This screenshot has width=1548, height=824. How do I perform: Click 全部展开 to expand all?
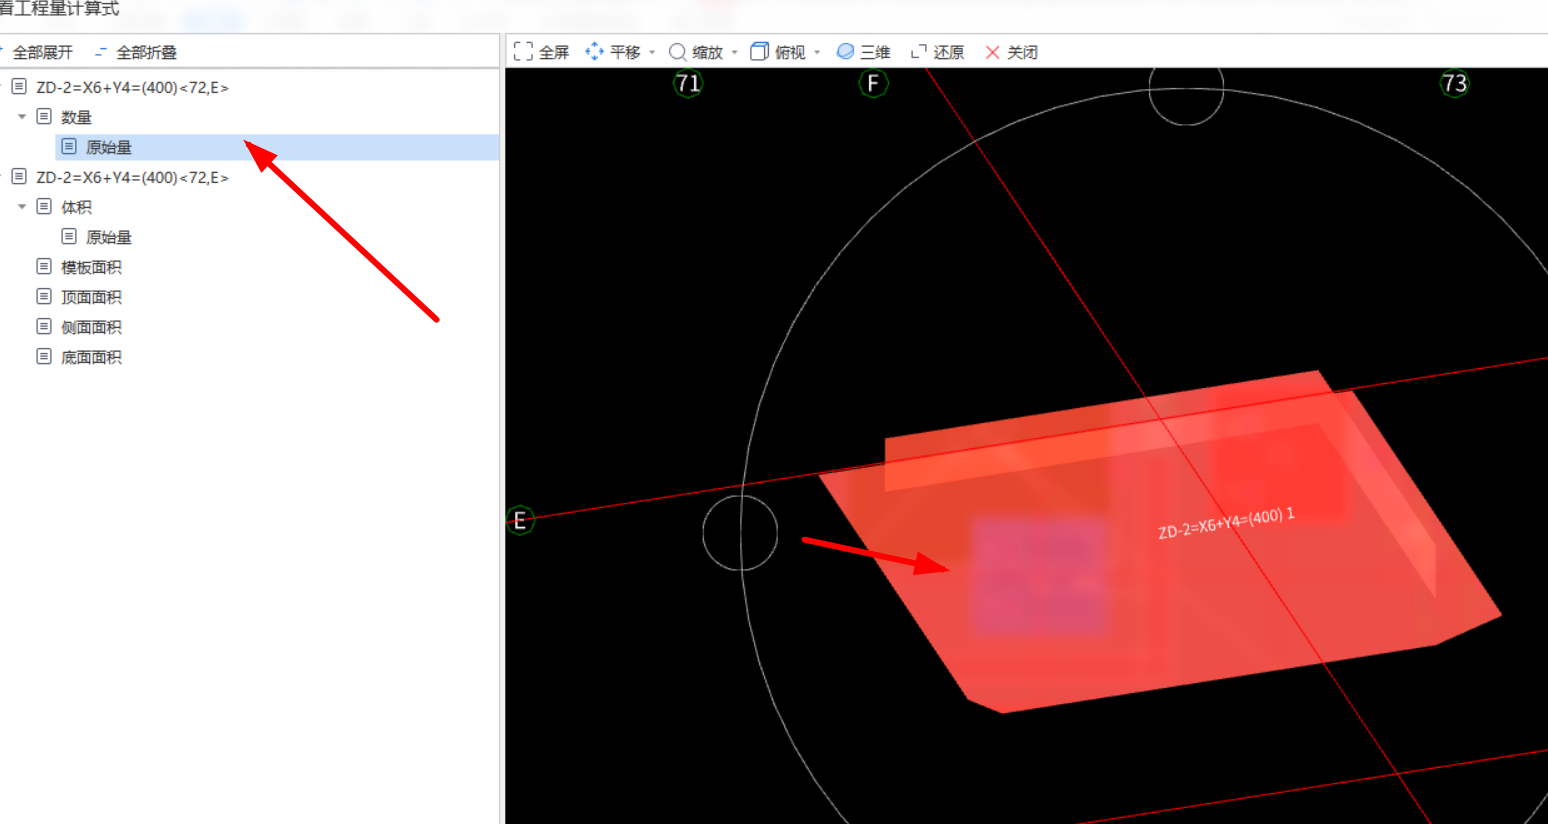(x=37, y=52)
